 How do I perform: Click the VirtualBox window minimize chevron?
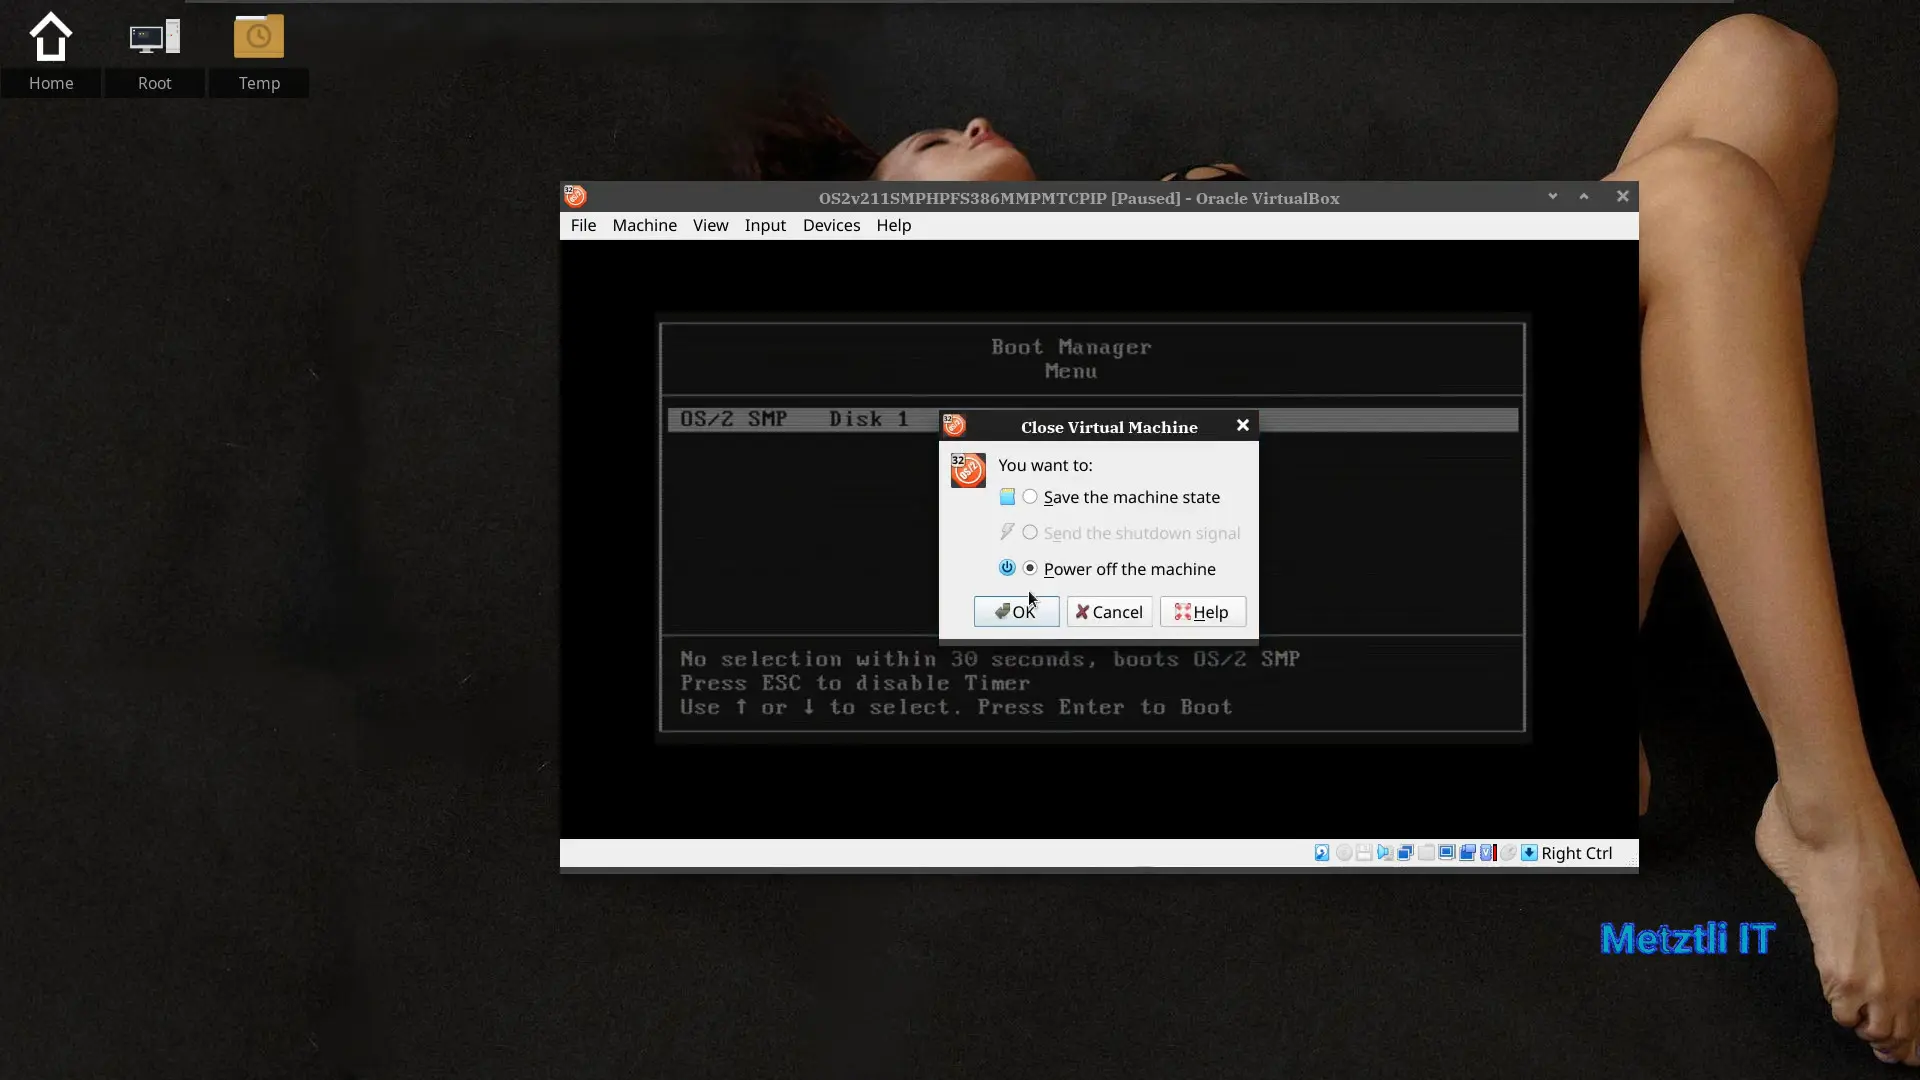click(x=1553, y=196)
